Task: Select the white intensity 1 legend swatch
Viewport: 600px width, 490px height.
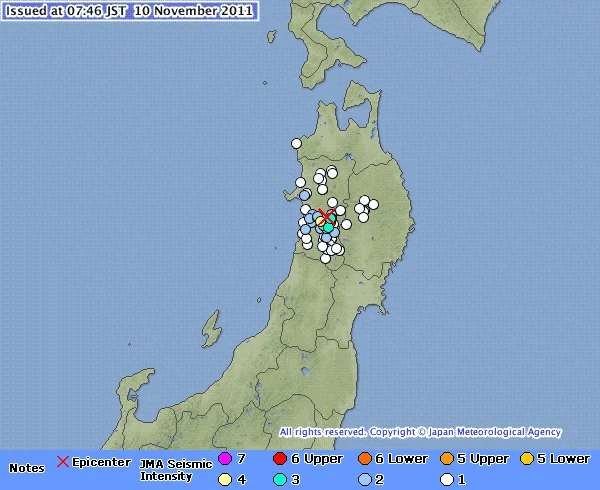Action: (x=447, y=479)
